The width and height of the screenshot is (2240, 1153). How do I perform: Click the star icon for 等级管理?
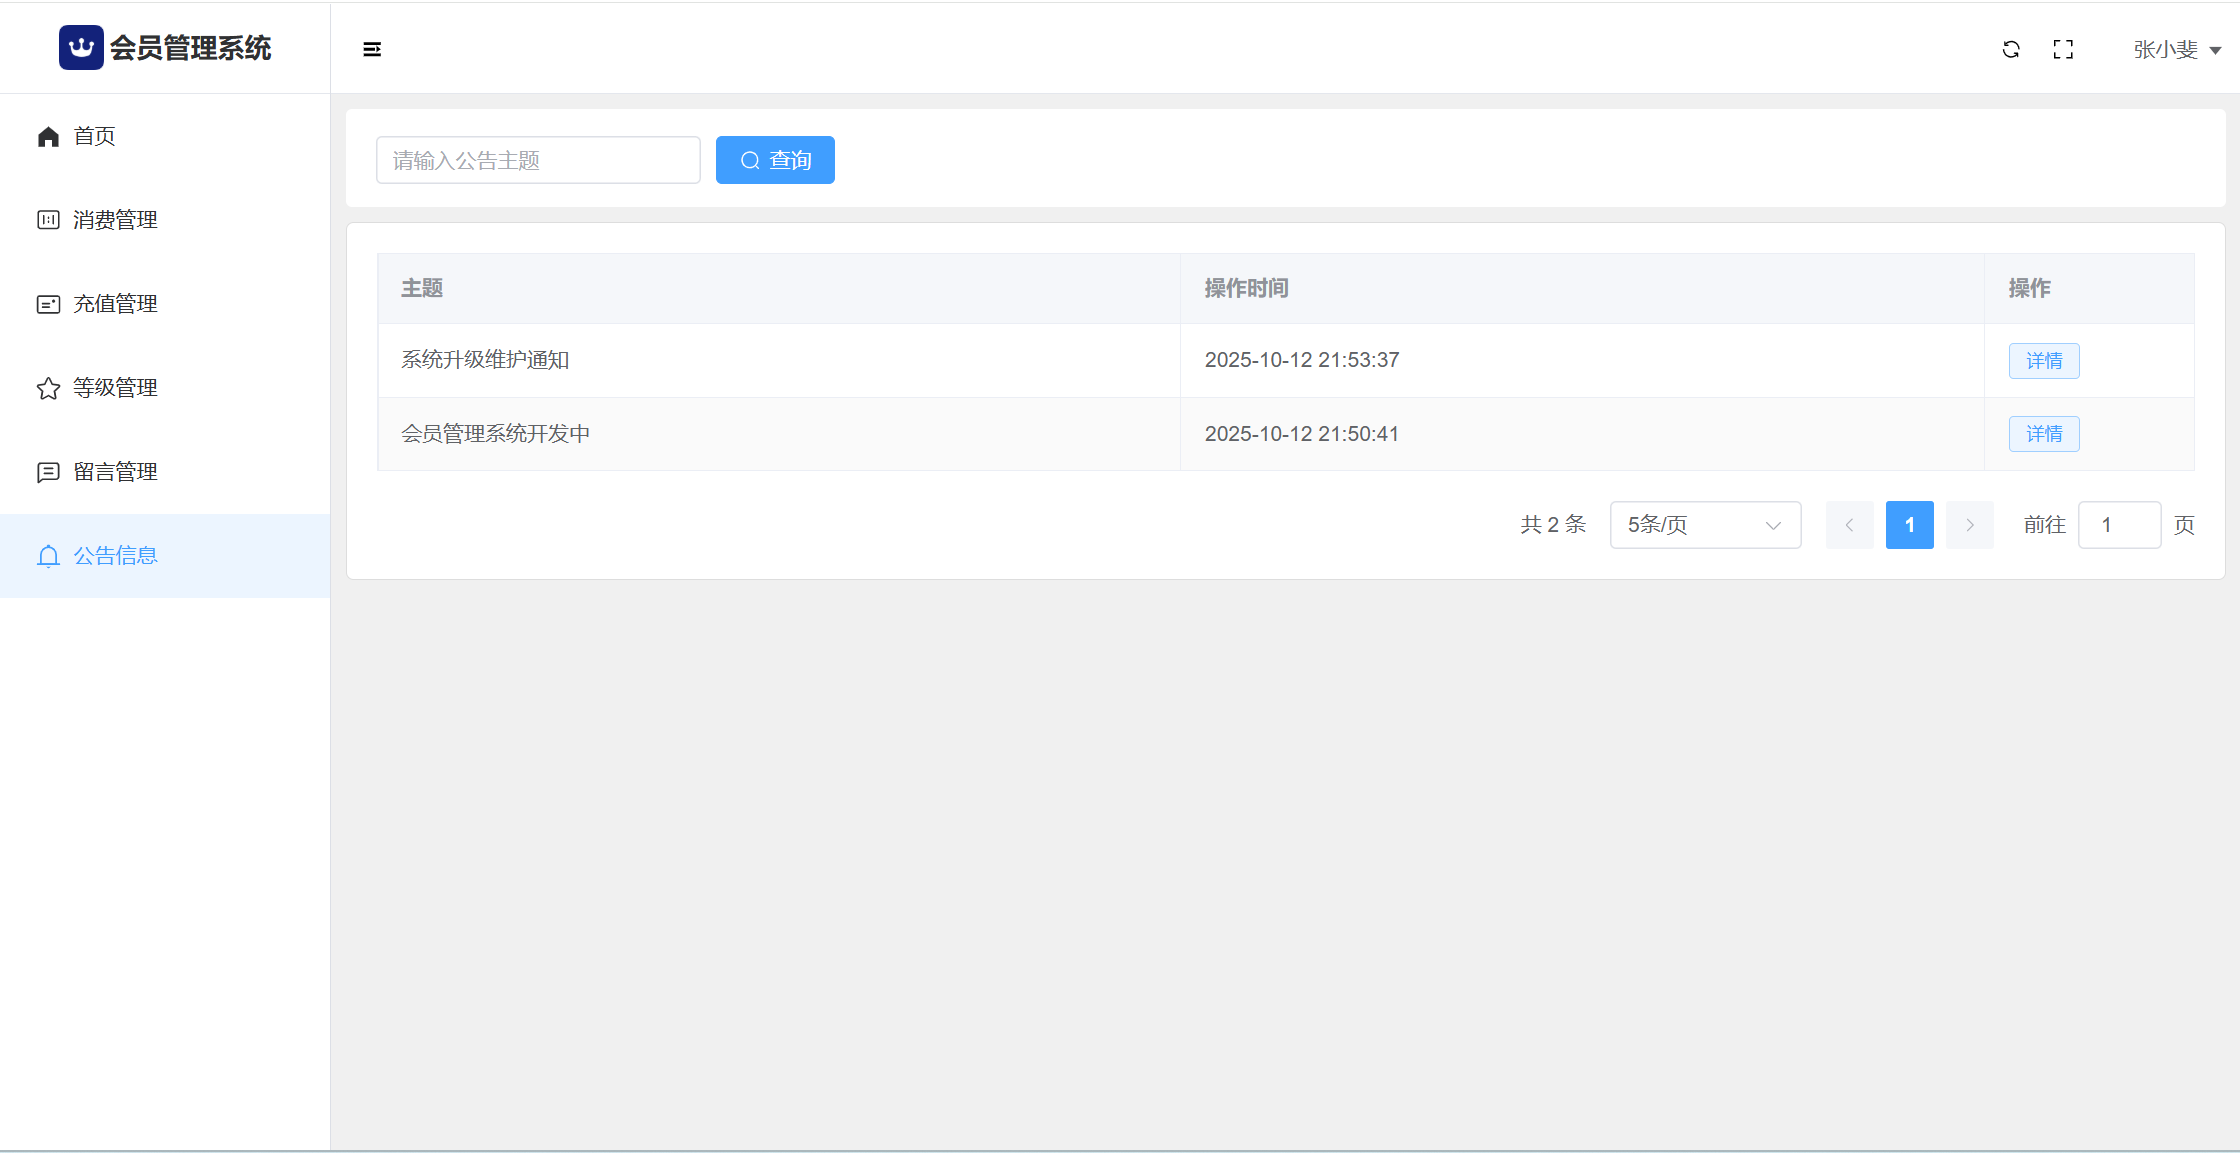click(x=48, y=388)
